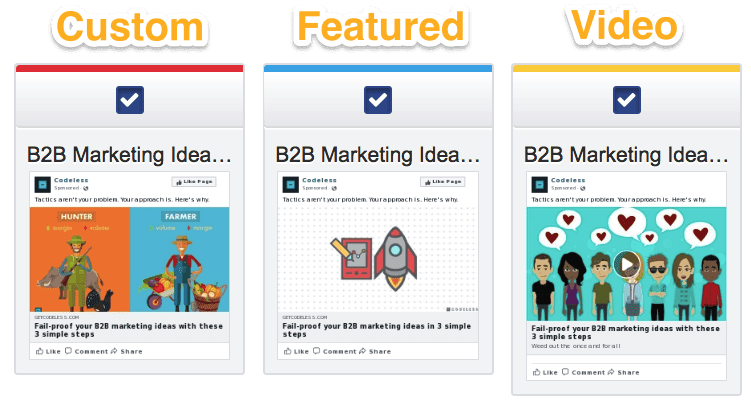Screen dimensions: 751x406
Task: Click the Codeless avatar in Custom ad
Action: (43, 184)
